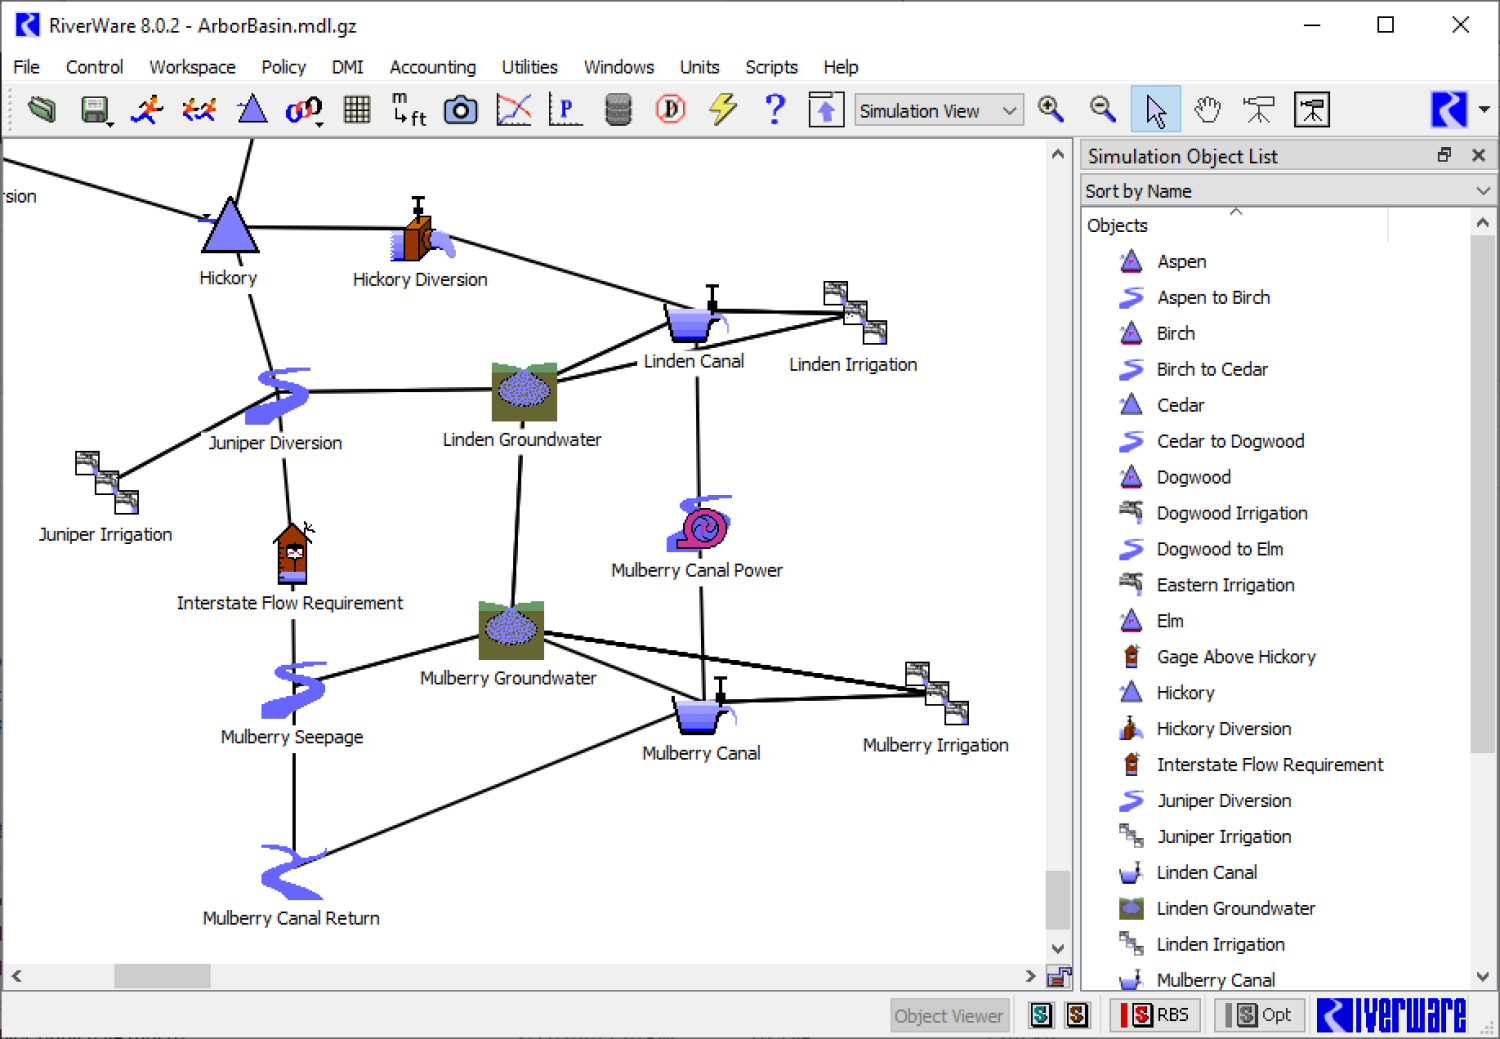Select the hand pan tool

coord(1208,109)
